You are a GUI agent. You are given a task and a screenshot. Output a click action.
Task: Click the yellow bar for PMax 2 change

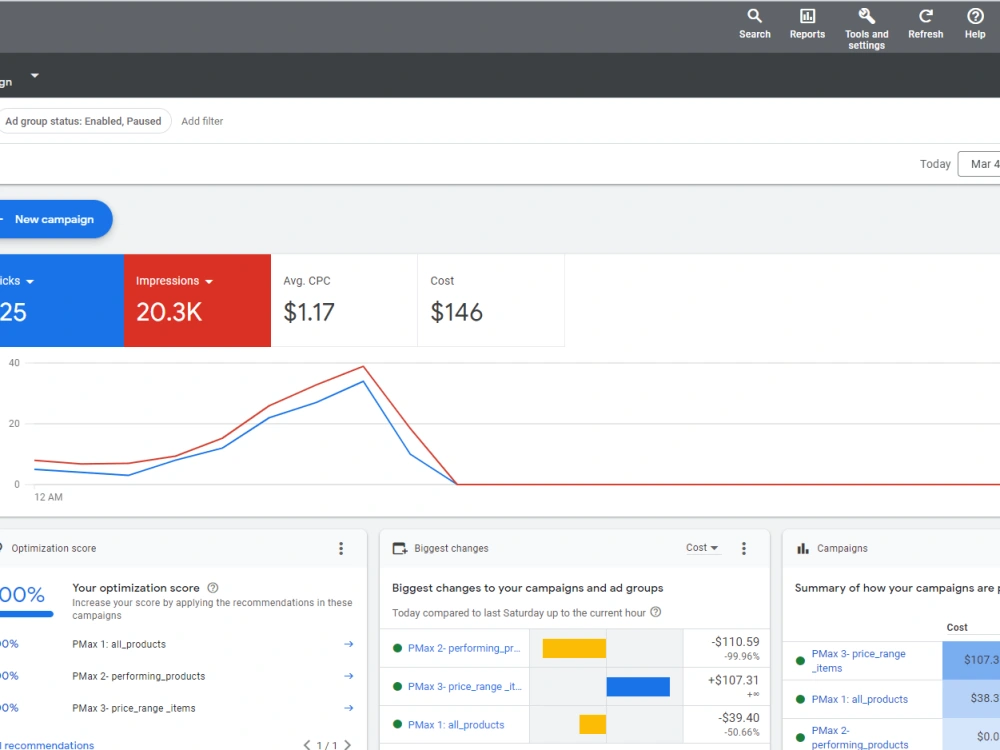[x=574, y=648]
